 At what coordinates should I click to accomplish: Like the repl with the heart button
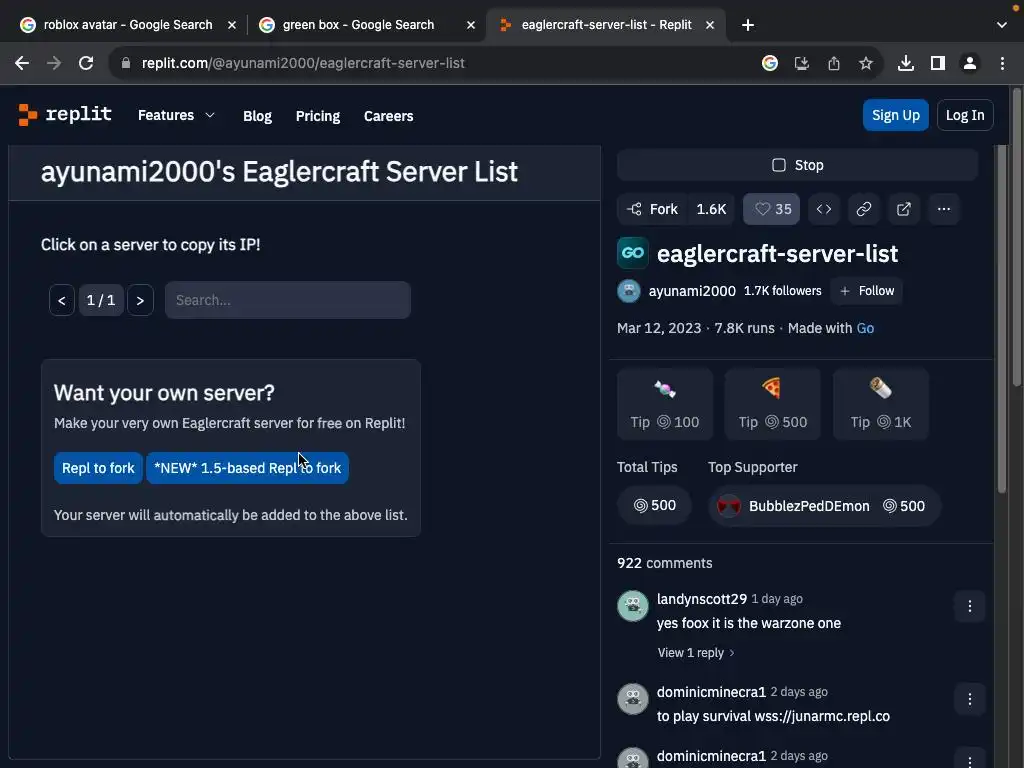[x=771, y=209]
